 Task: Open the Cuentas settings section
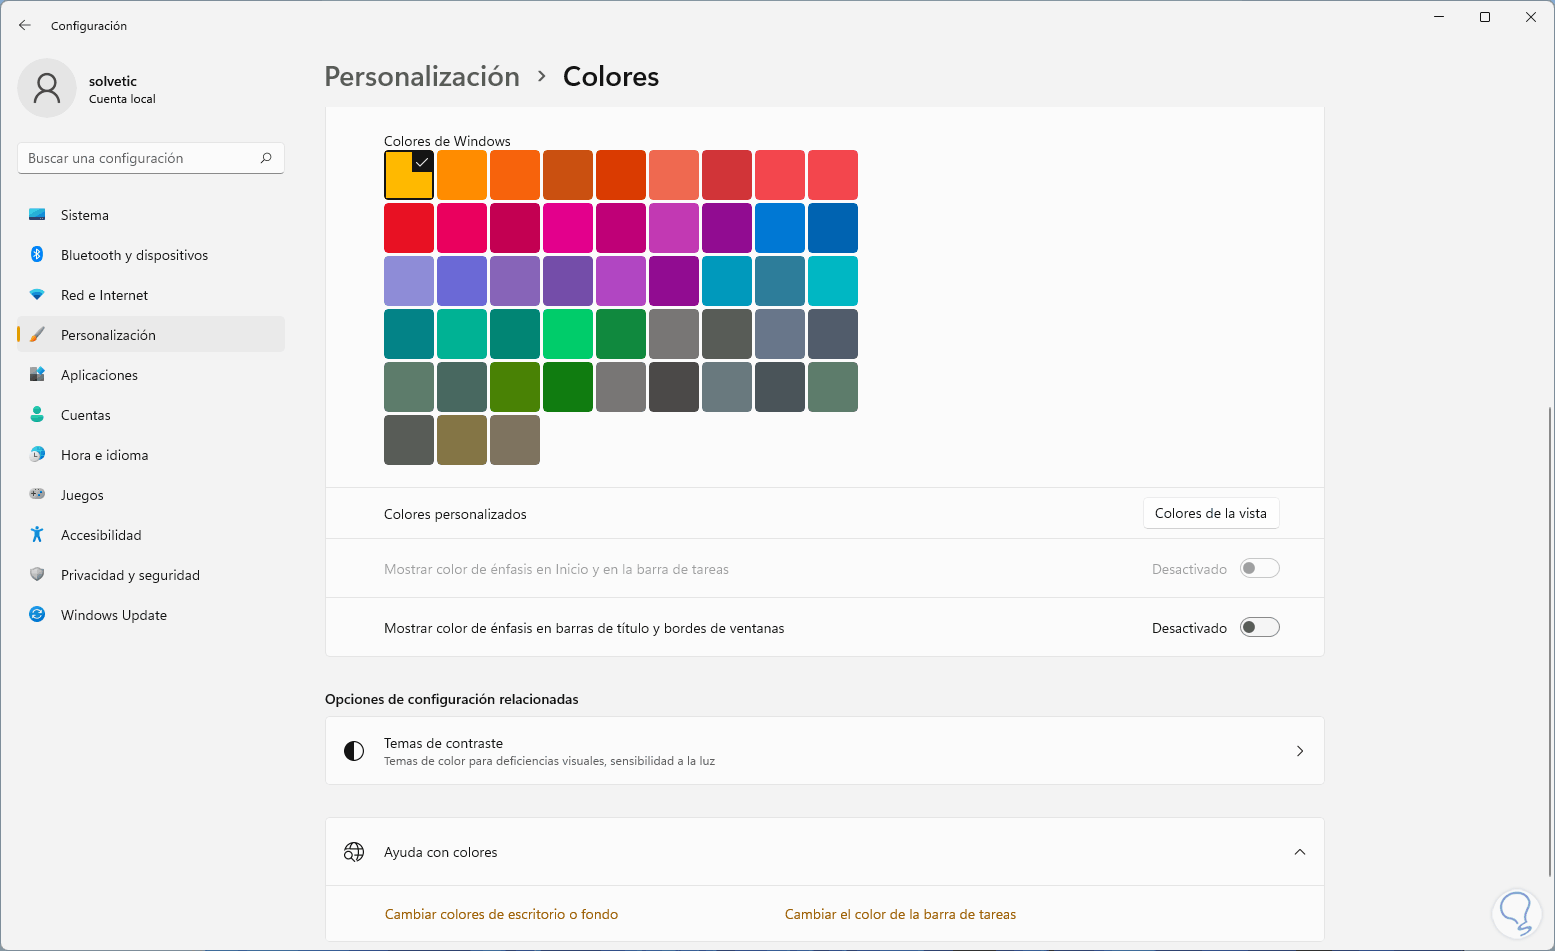(x=86, y=415)
